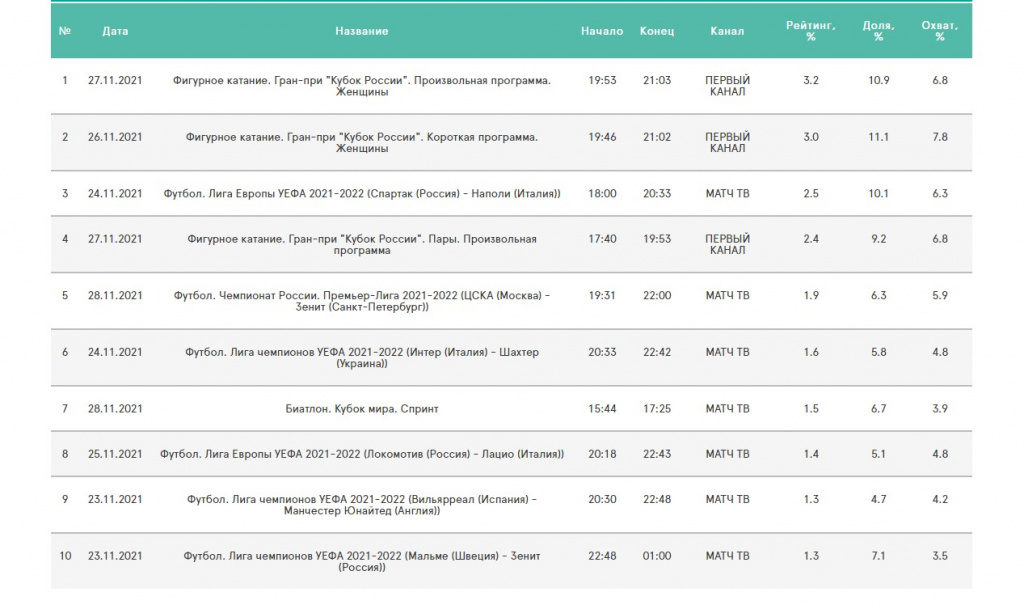Screen dimensions: 1024x609
Task: Click the "Конец" column header
Action: (x=656, y=31)
